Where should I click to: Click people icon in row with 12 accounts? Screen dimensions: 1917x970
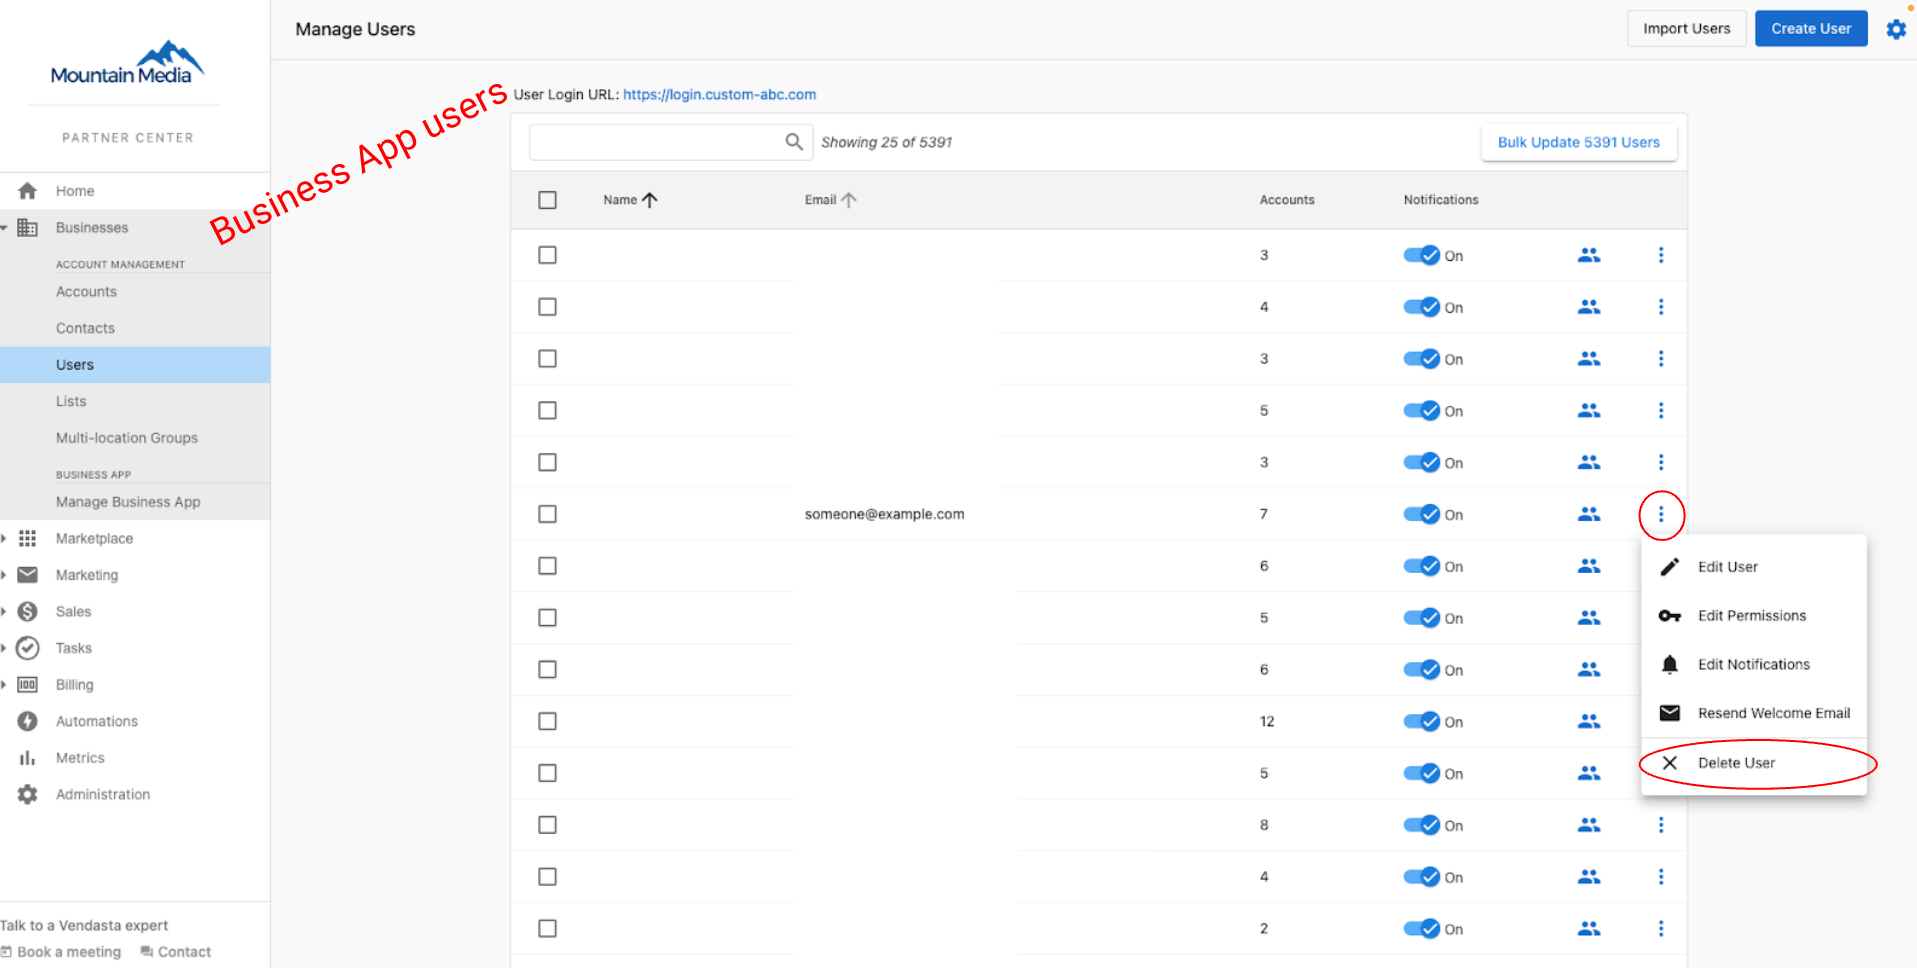[x=1589, y=721]
